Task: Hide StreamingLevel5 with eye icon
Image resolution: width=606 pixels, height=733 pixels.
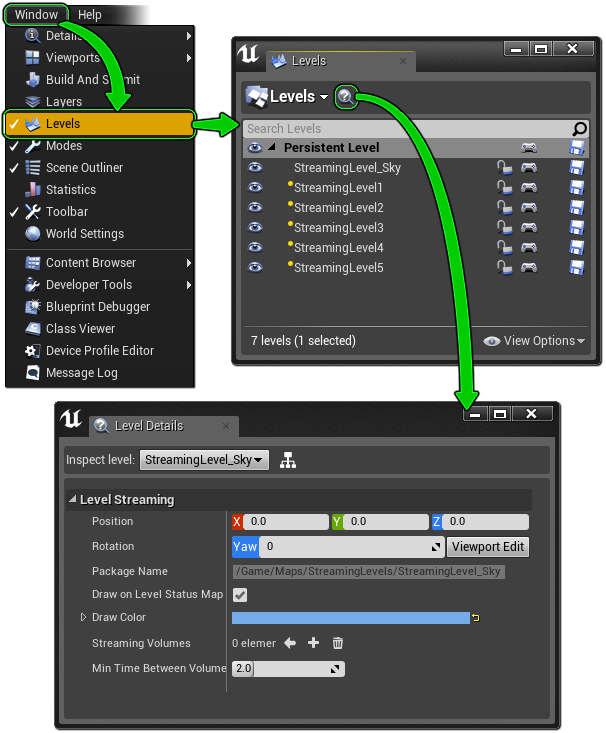Action: pyautogui.click(x=255, y=268)
